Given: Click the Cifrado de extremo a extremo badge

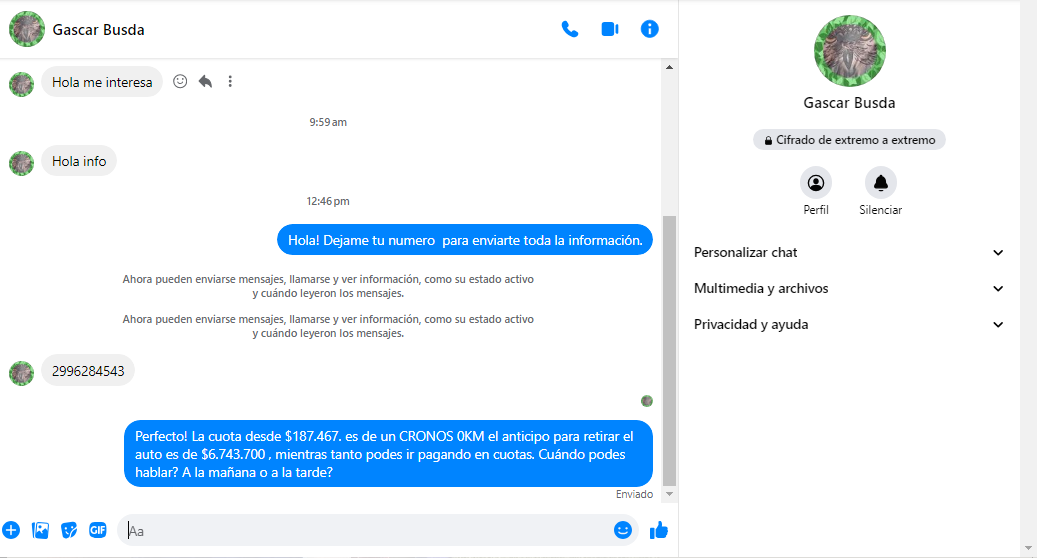Looking at the screenshot, I should 849,140.
